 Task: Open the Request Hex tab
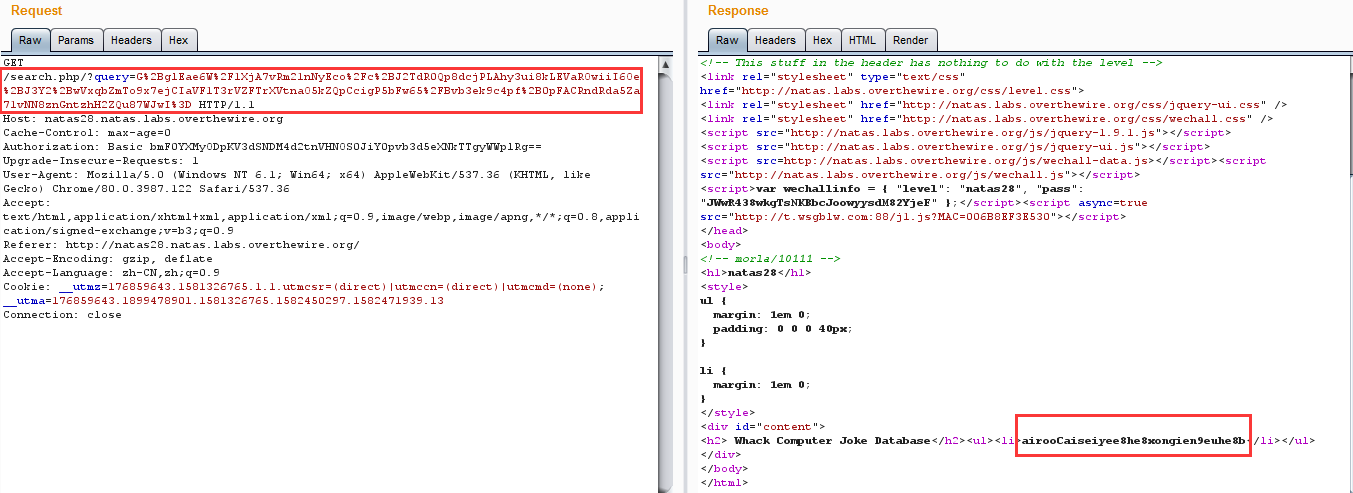(x=178, y=40)
